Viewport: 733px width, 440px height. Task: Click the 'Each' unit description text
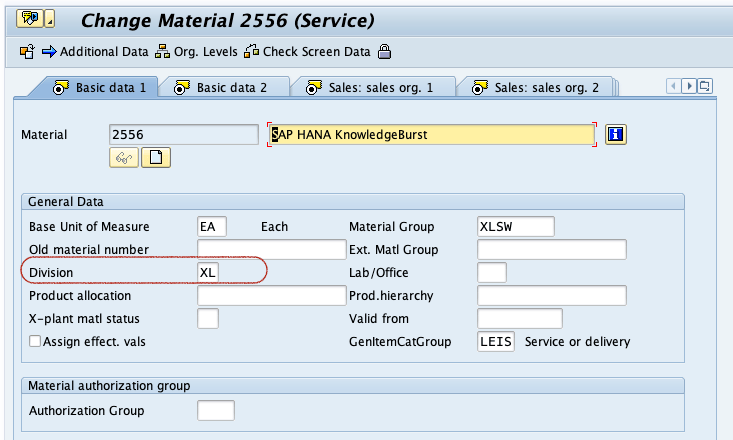pos(274,227)
